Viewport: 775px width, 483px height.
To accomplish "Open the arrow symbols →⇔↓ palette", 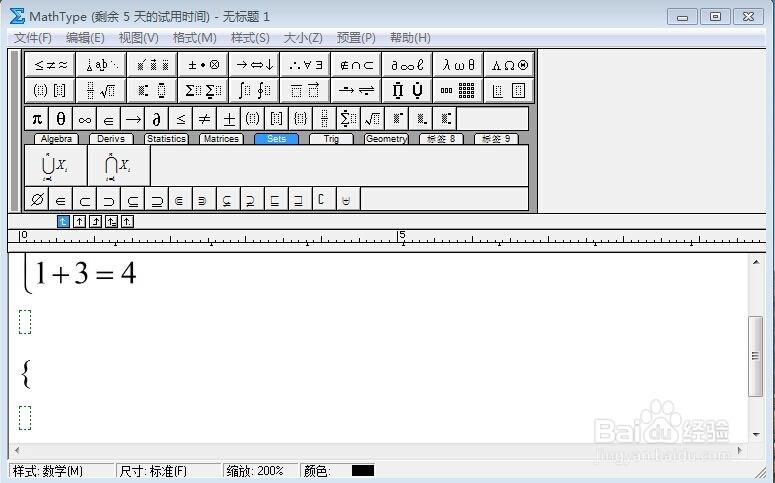I will click(254, 65).
